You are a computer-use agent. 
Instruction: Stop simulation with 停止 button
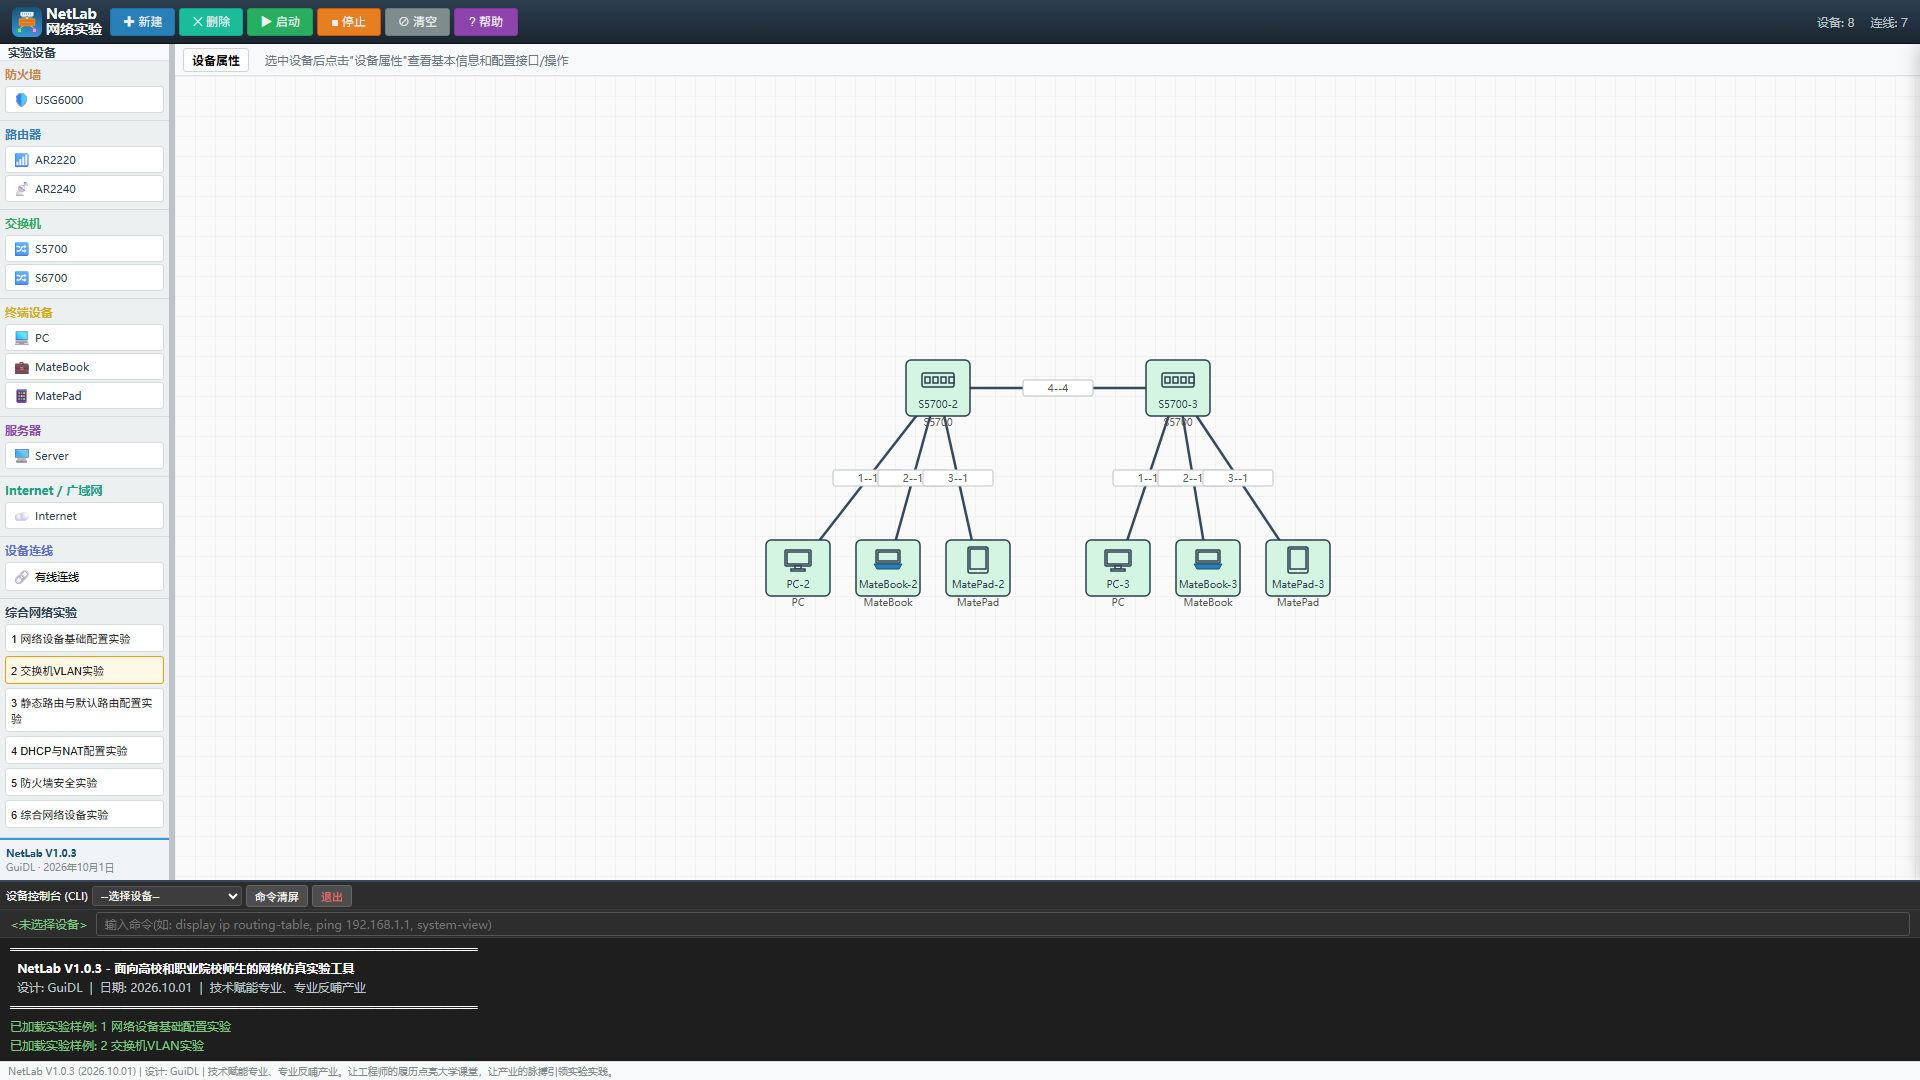349,22
